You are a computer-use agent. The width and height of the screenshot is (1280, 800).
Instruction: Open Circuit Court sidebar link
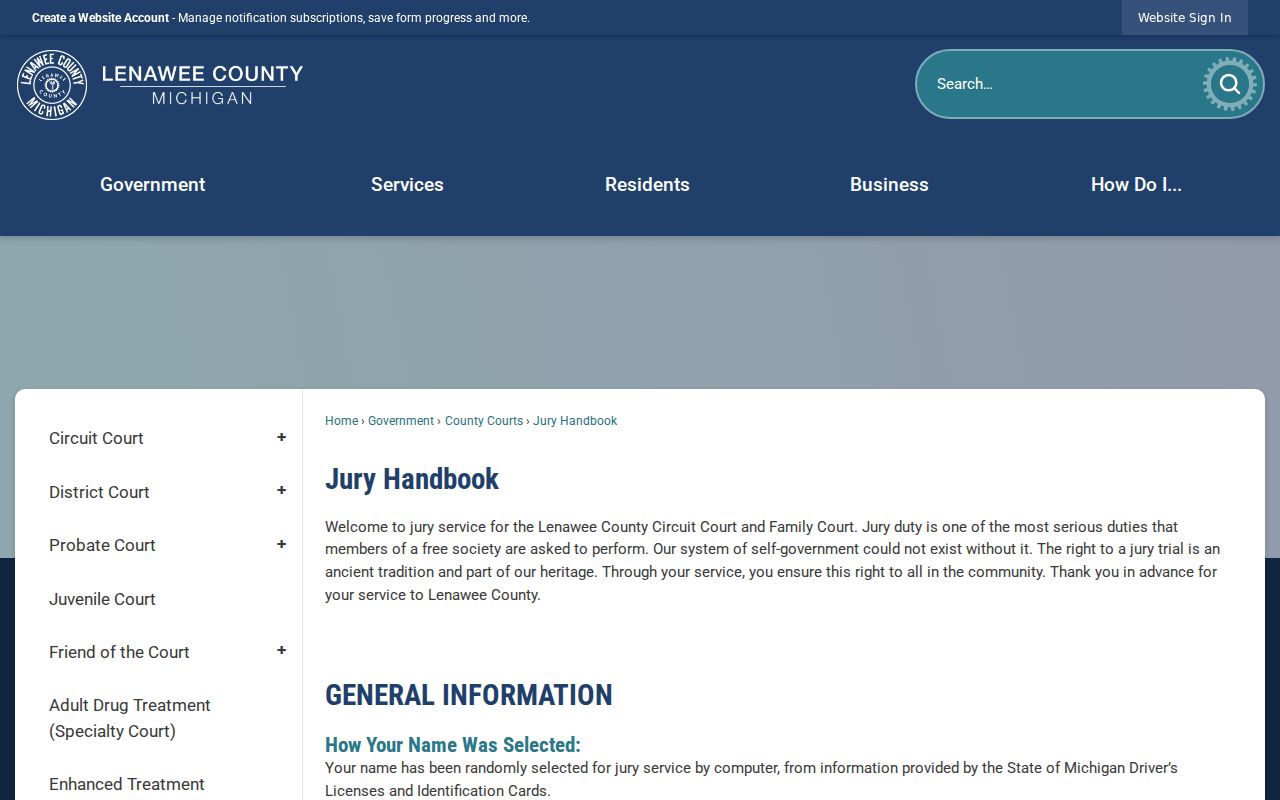coord(96,438)
